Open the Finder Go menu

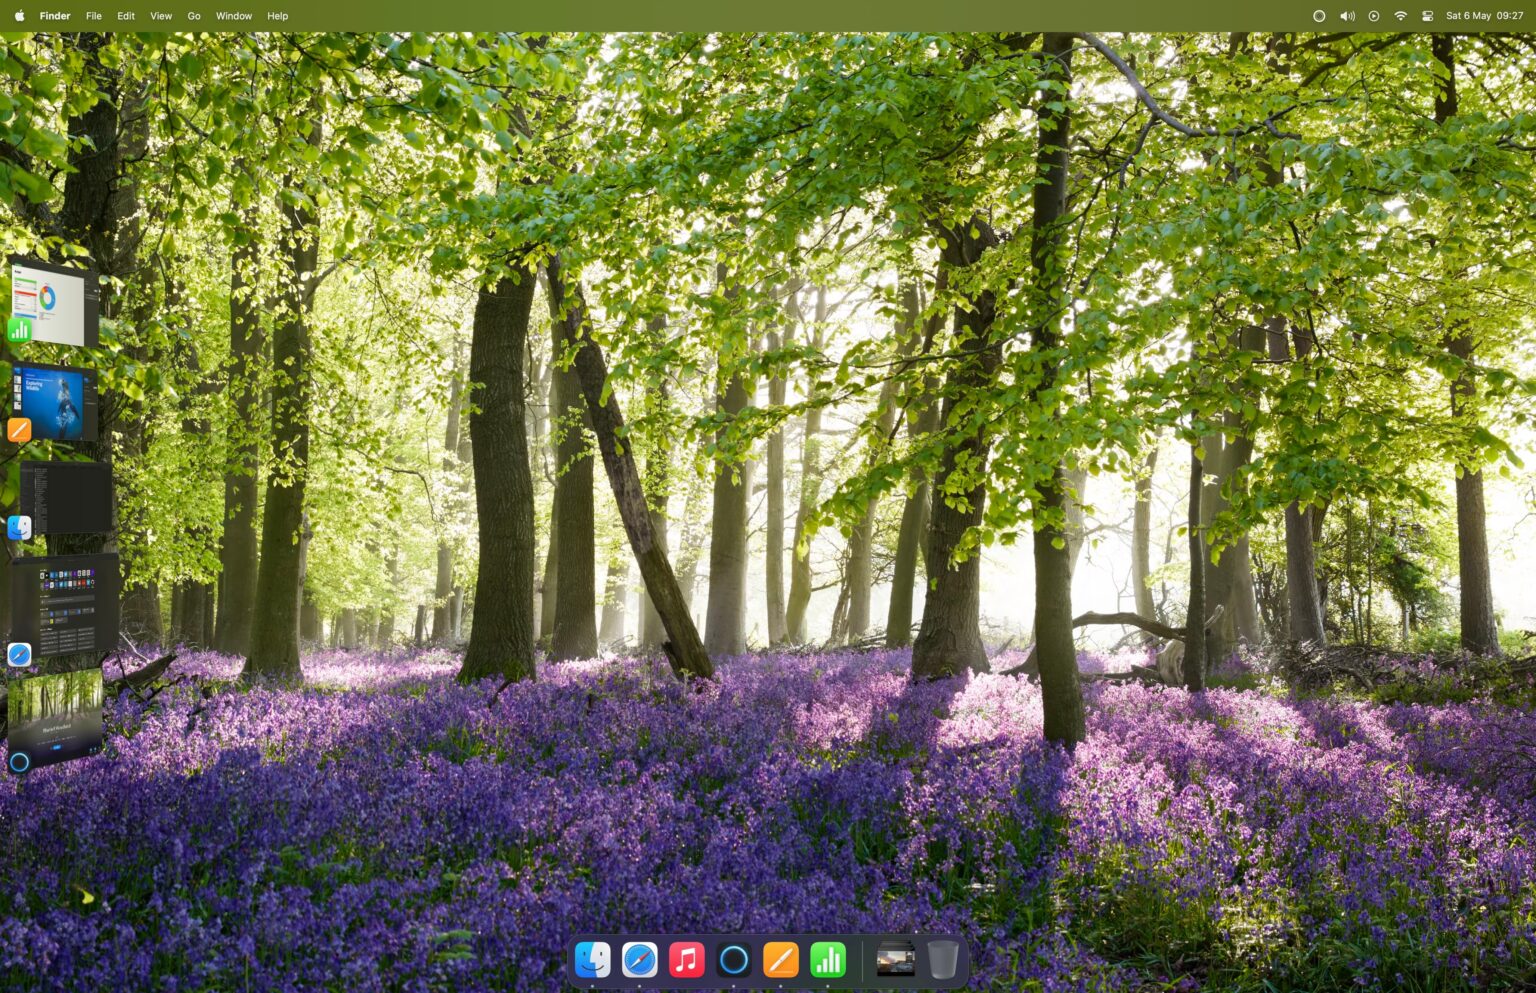pyautogui.click(x=194, y=16)
